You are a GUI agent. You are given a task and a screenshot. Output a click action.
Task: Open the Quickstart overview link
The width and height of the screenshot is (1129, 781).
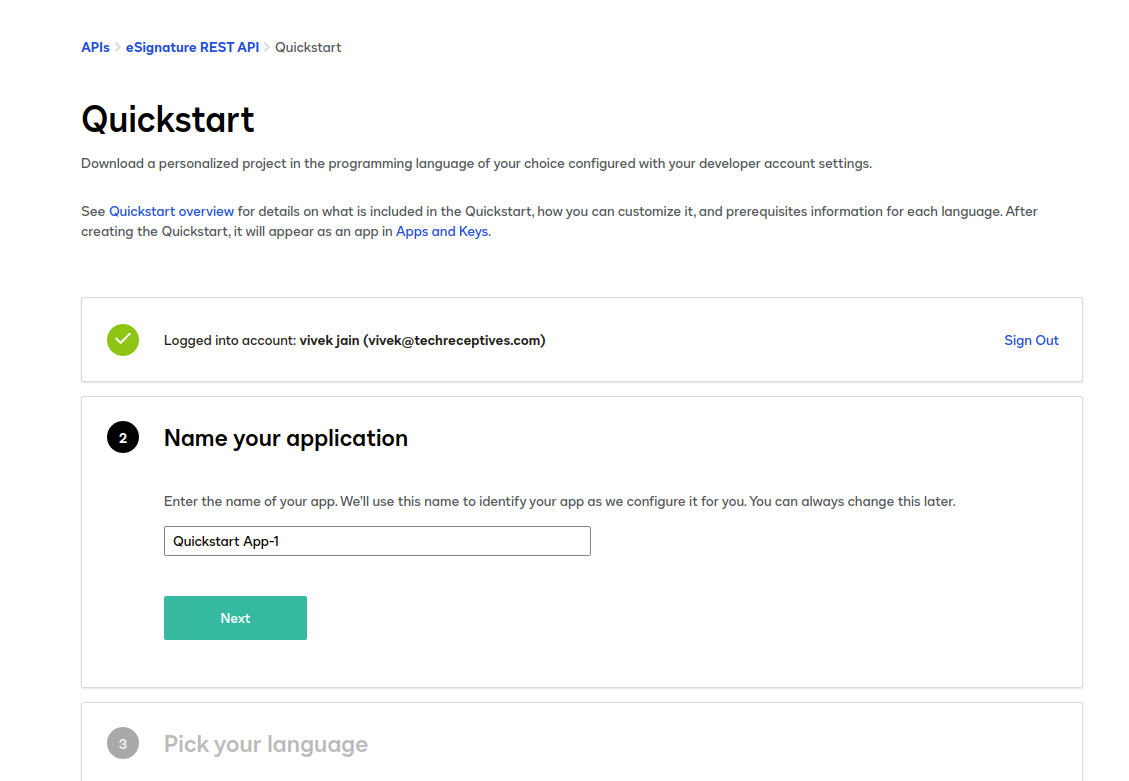[171, 212]
